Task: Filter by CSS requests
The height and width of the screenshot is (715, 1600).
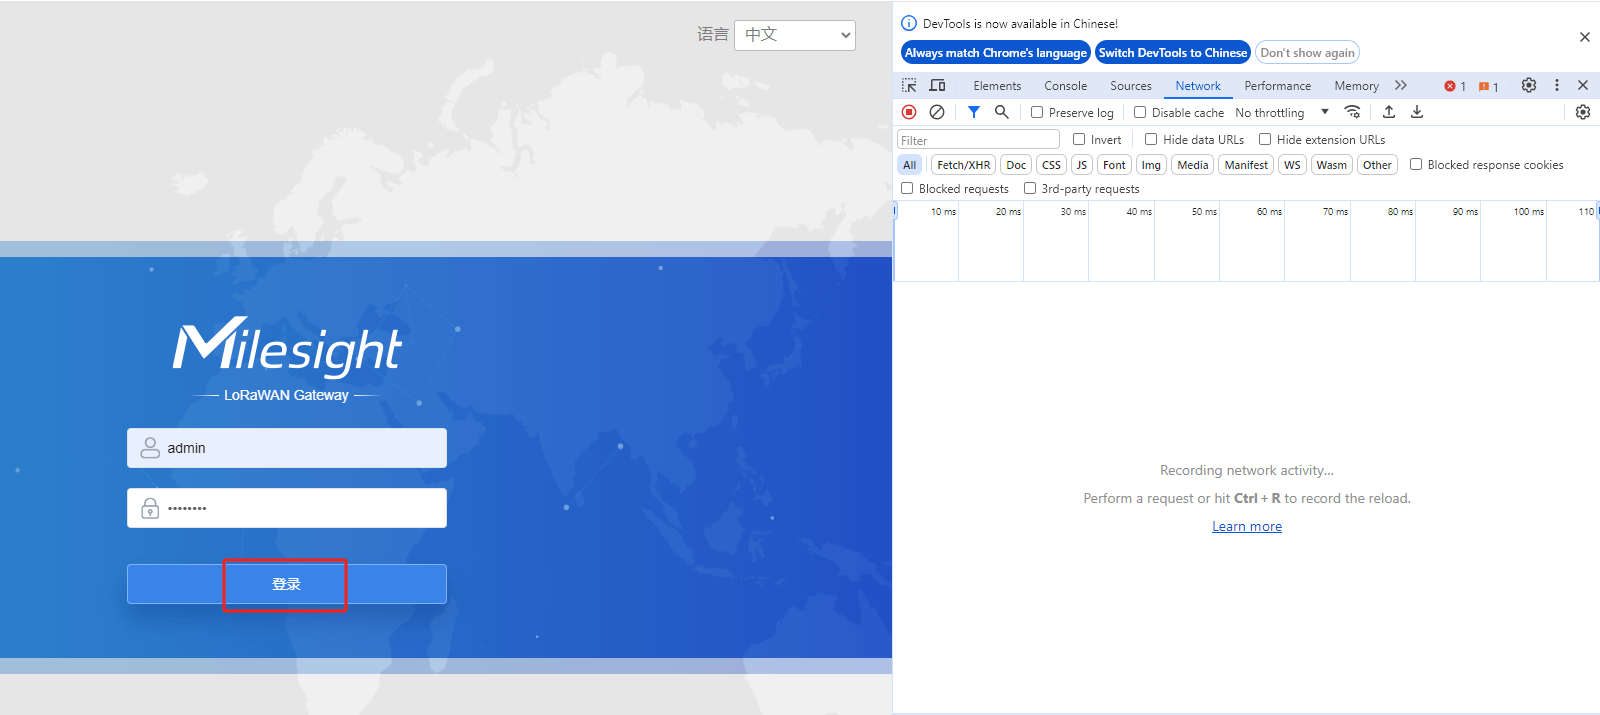Action: [x=1051, y=165]
